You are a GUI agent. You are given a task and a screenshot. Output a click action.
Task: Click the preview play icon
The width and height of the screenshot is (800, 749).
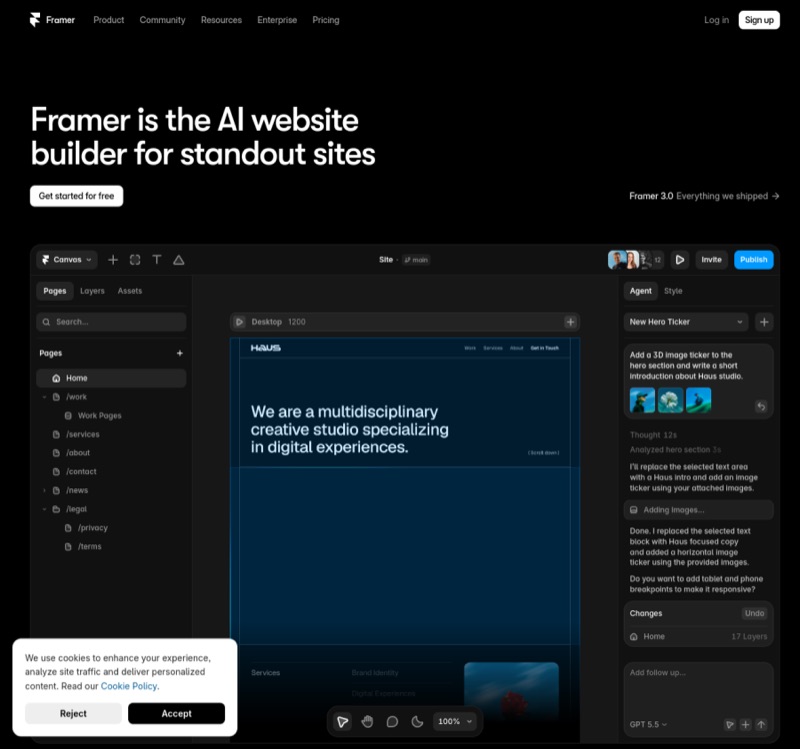[680, 260]
